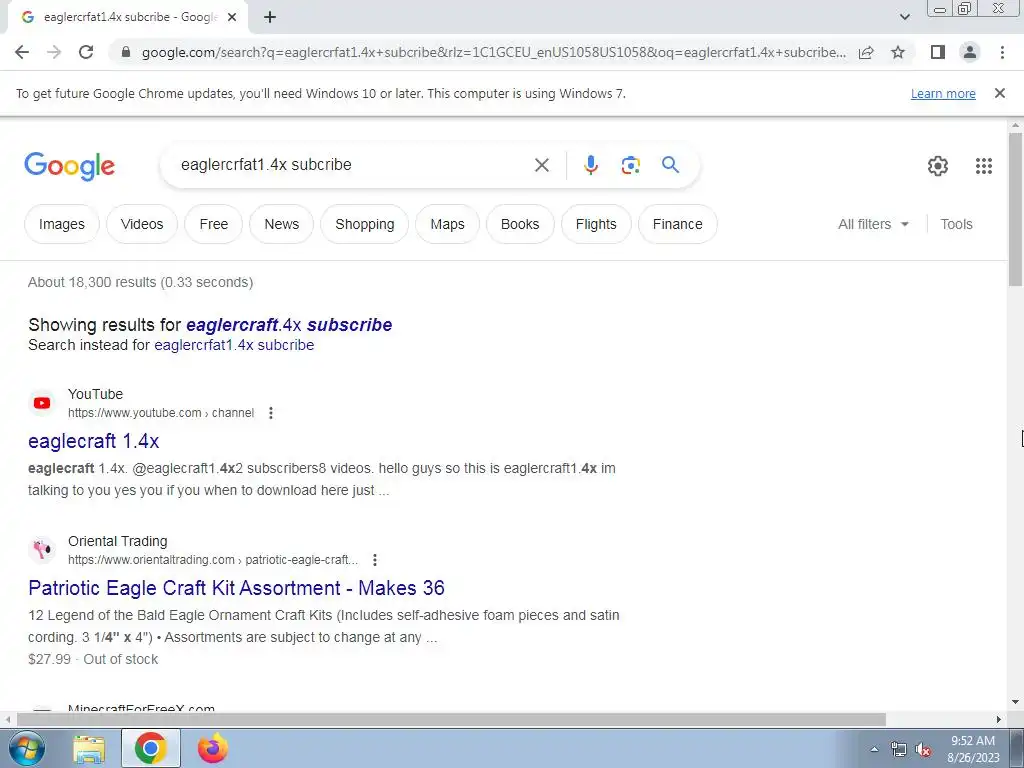This screenshot has height=768, width=1024.
Task: Click into the Google search field
Action: (x=353, y=165)
